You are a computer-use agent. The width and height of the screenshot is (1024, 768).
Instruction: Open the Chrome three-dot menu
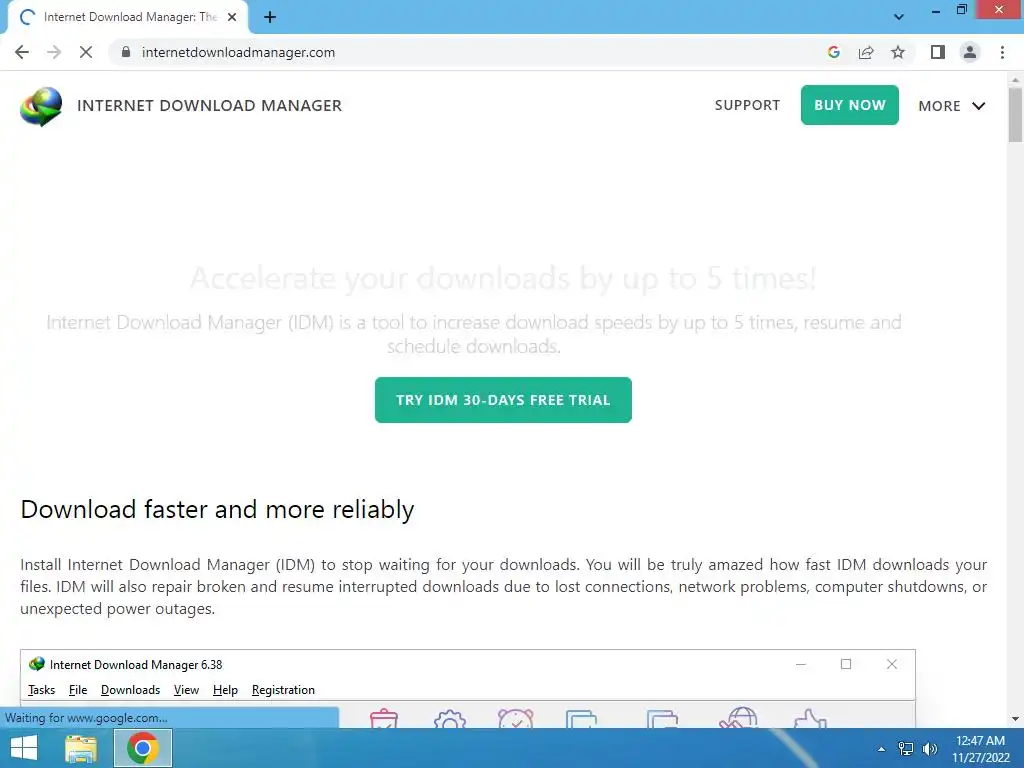1002,52
